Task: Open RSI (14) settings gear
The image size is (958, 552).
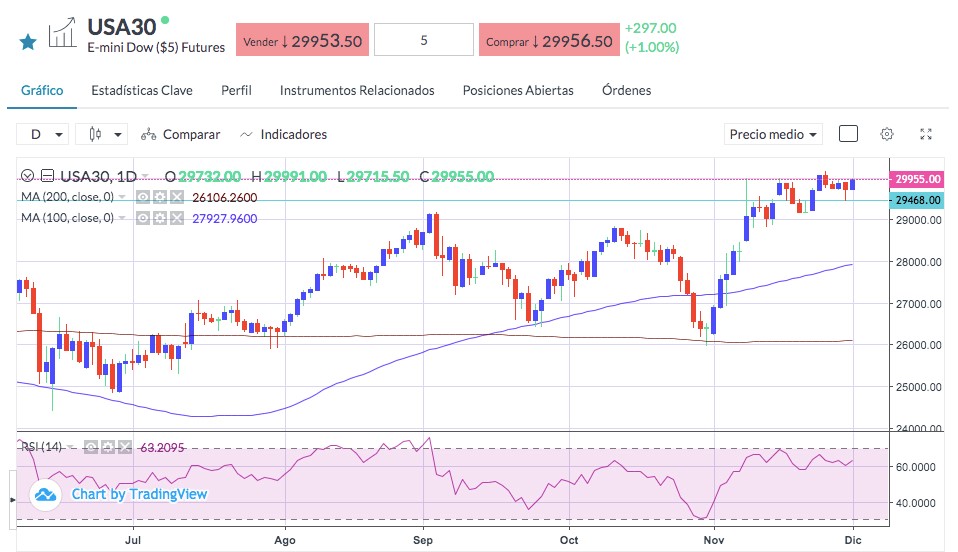Action: point(108,447)
